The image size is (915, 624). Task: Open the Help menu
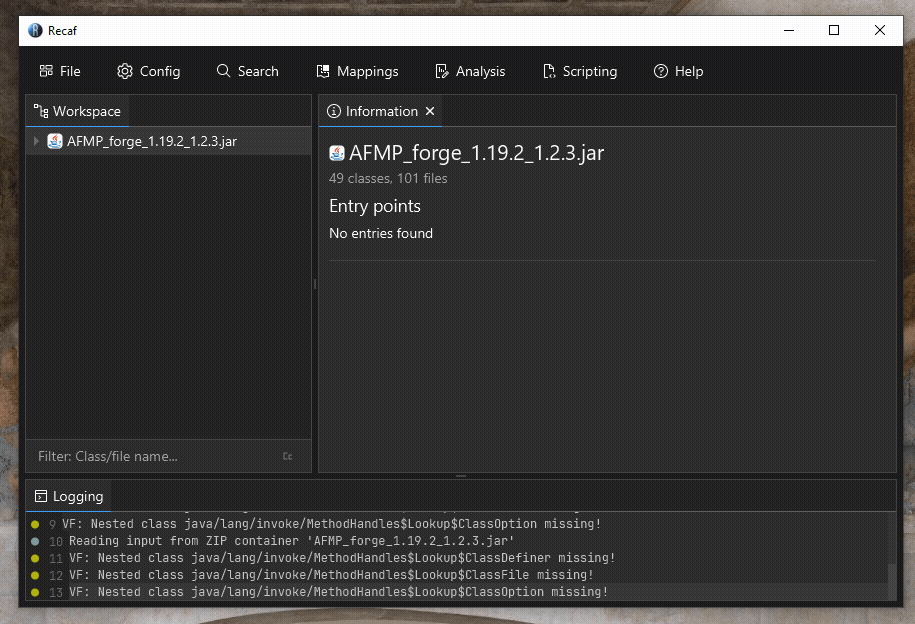[x=678, y=71]
